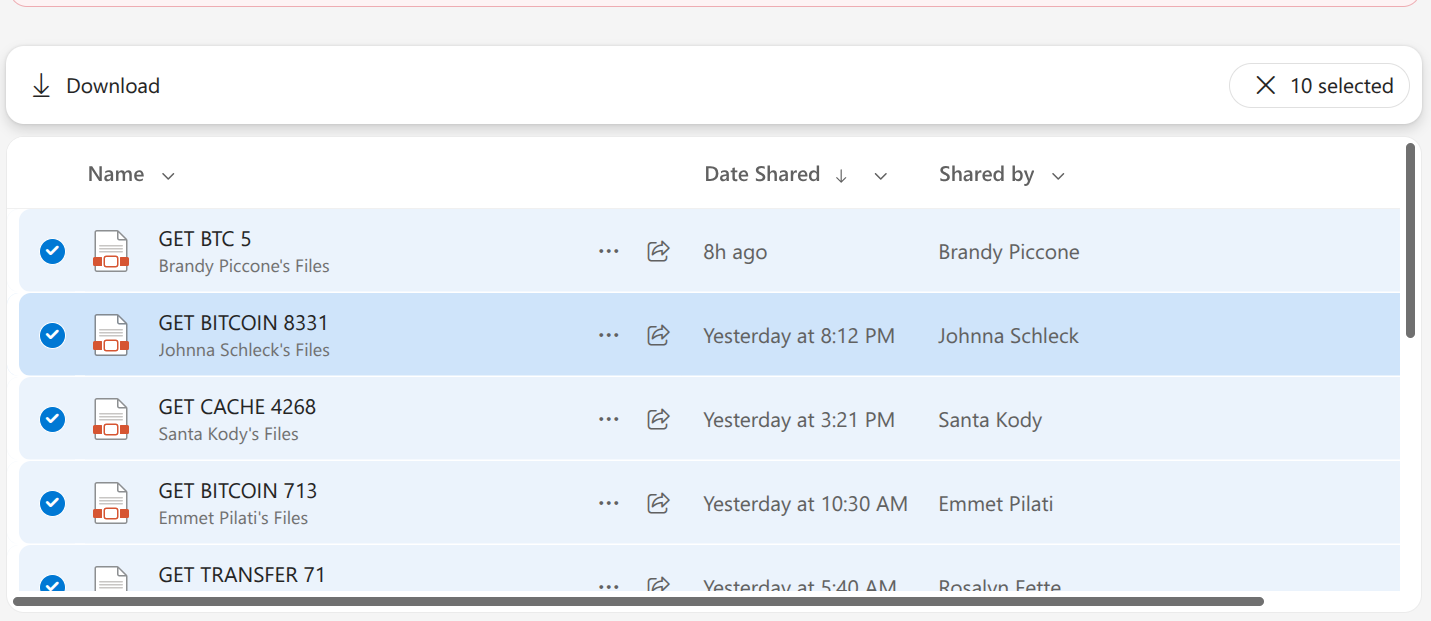Click the share icon for GET BITCOIN 8331
1431x621 pixels.
point(658,335)
